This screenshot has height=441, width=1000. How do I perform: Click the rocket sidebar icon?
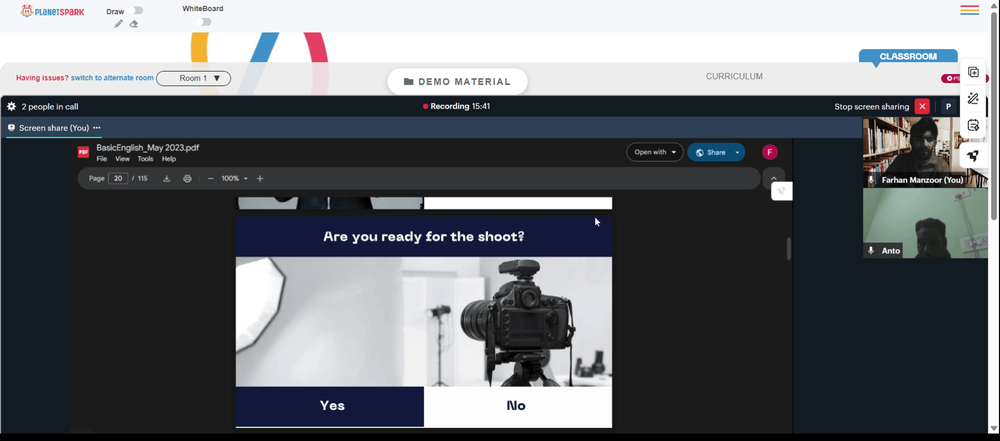pos(973,154)
